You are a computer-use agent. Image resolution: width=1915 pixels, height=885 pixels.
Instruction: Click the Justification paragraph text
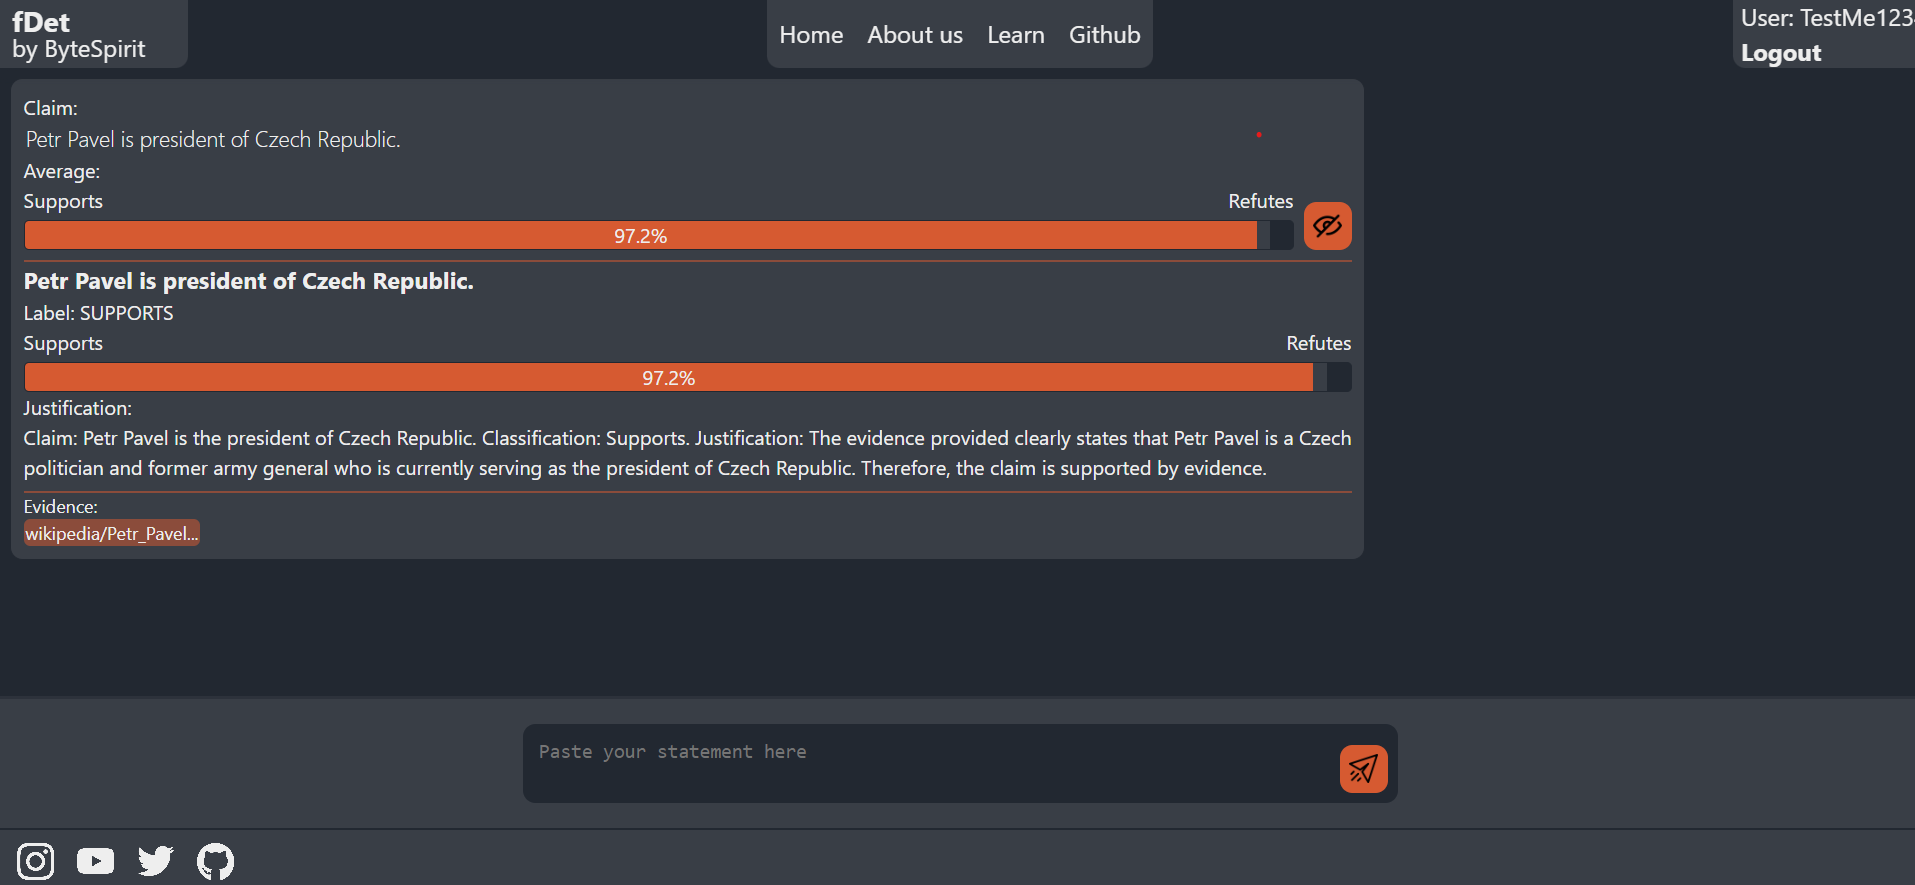(686, 453)
